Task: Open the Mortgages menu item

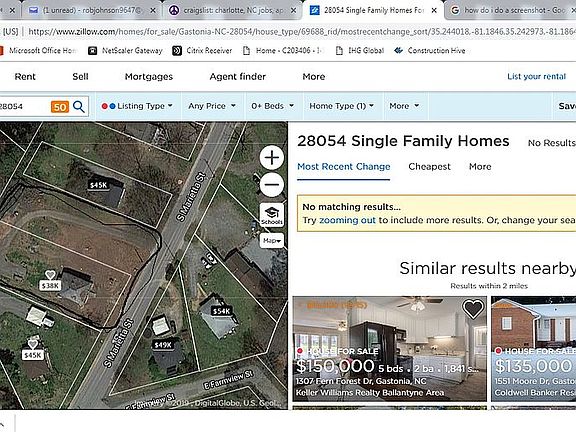Action: pyautogui.click(x=149, y=76)
